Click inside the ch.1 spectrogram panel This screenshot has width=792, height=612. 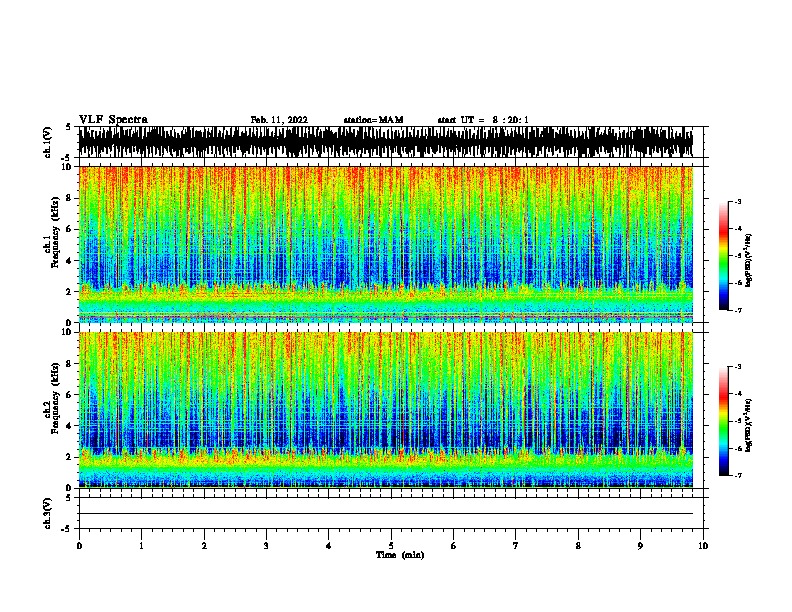386,244
